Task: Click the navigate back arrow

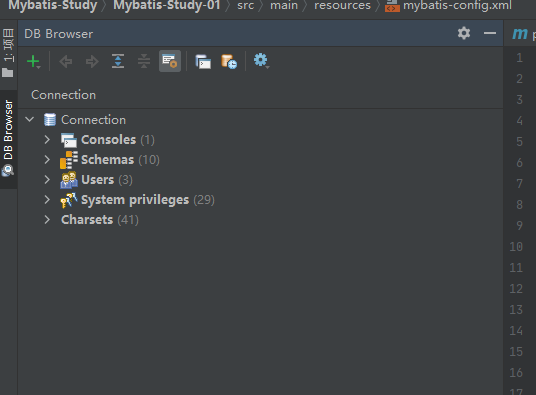Action: (66, 62)
